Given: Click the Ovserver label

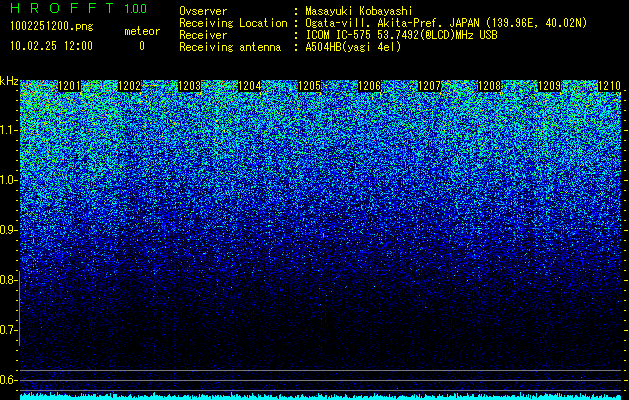Looking at the screenshot, I should (203, 11).
